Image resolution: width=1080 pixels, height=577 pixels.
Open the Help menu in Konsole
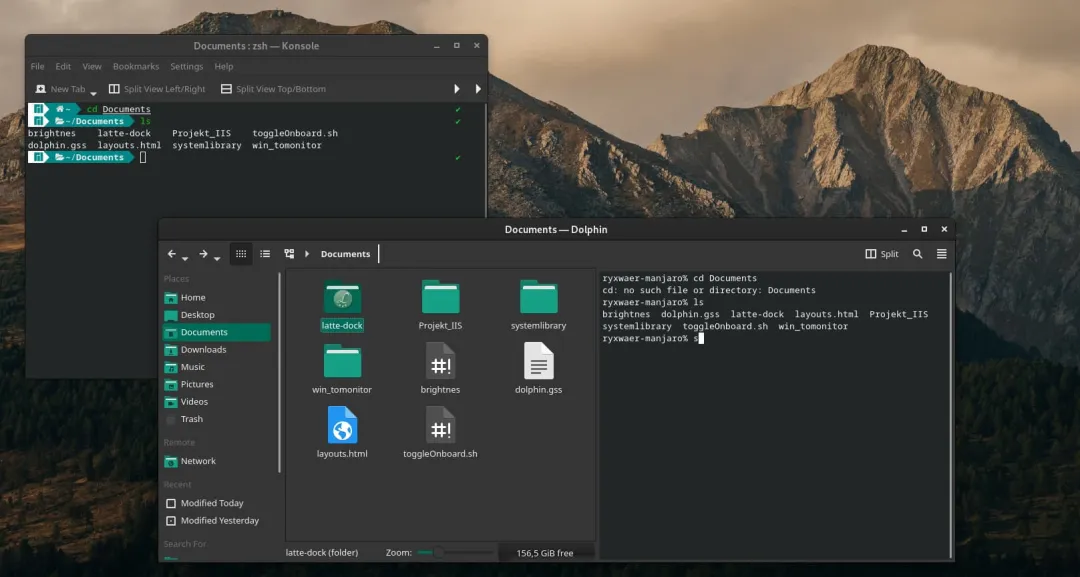tap(224, 67)
